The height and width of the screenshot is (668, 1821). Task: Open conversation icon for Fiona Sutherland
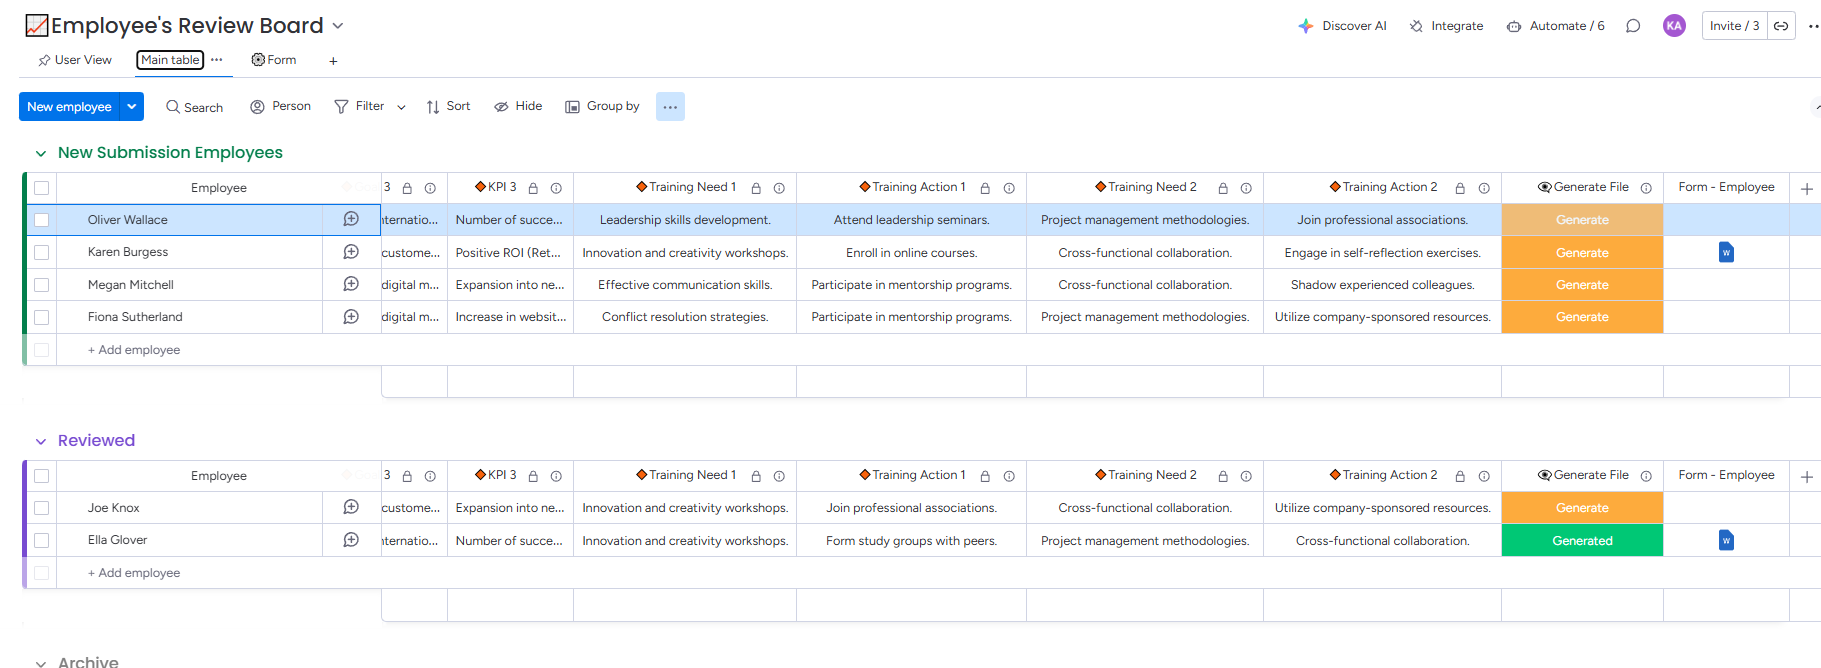[351, 317]
